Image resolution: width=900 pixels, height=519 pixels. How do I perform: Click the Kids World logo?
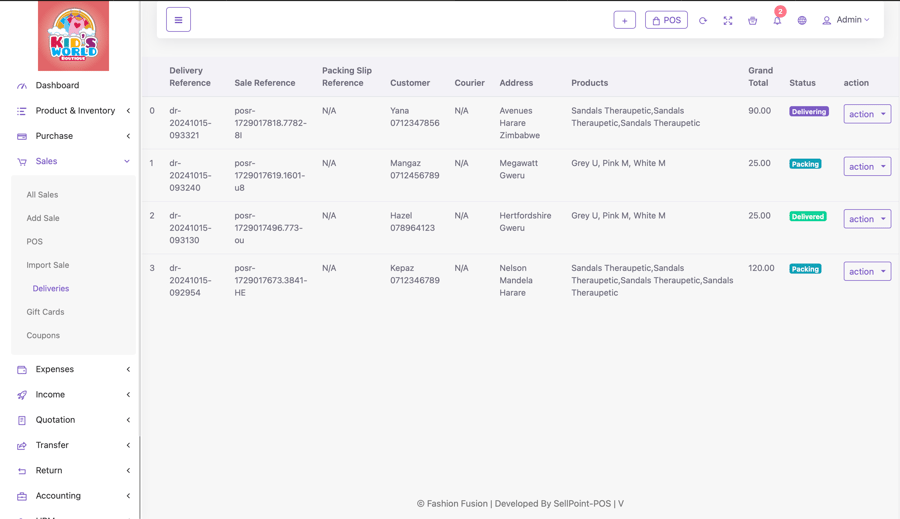tap(73, 37)
